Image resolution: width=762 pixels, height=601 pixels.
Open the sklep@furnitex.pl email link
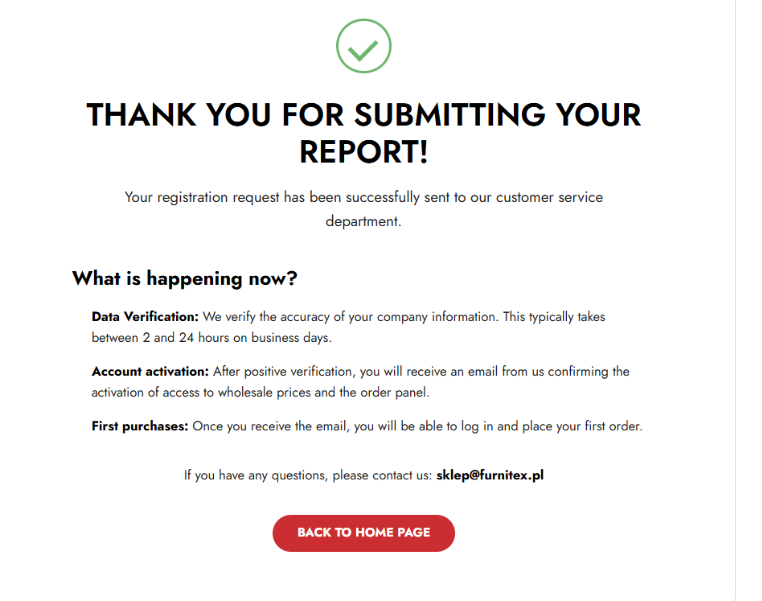pyautogui.click(x=490, y=475)
